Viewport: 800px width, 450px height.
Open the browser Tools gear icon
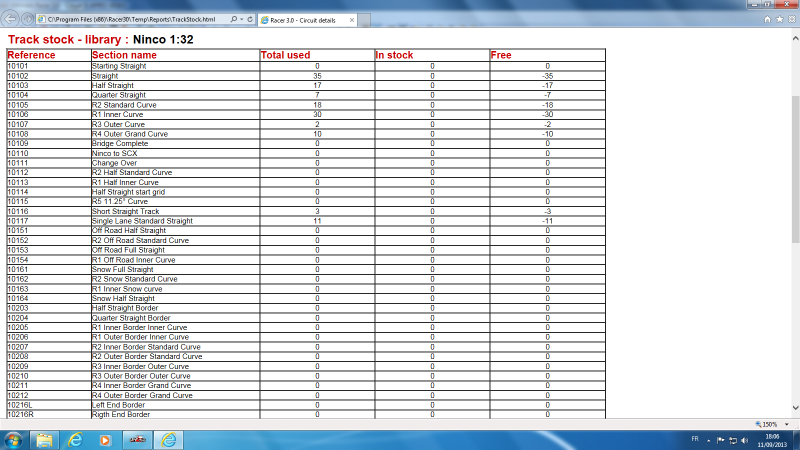pyautogui.click(x=790, y=19)
